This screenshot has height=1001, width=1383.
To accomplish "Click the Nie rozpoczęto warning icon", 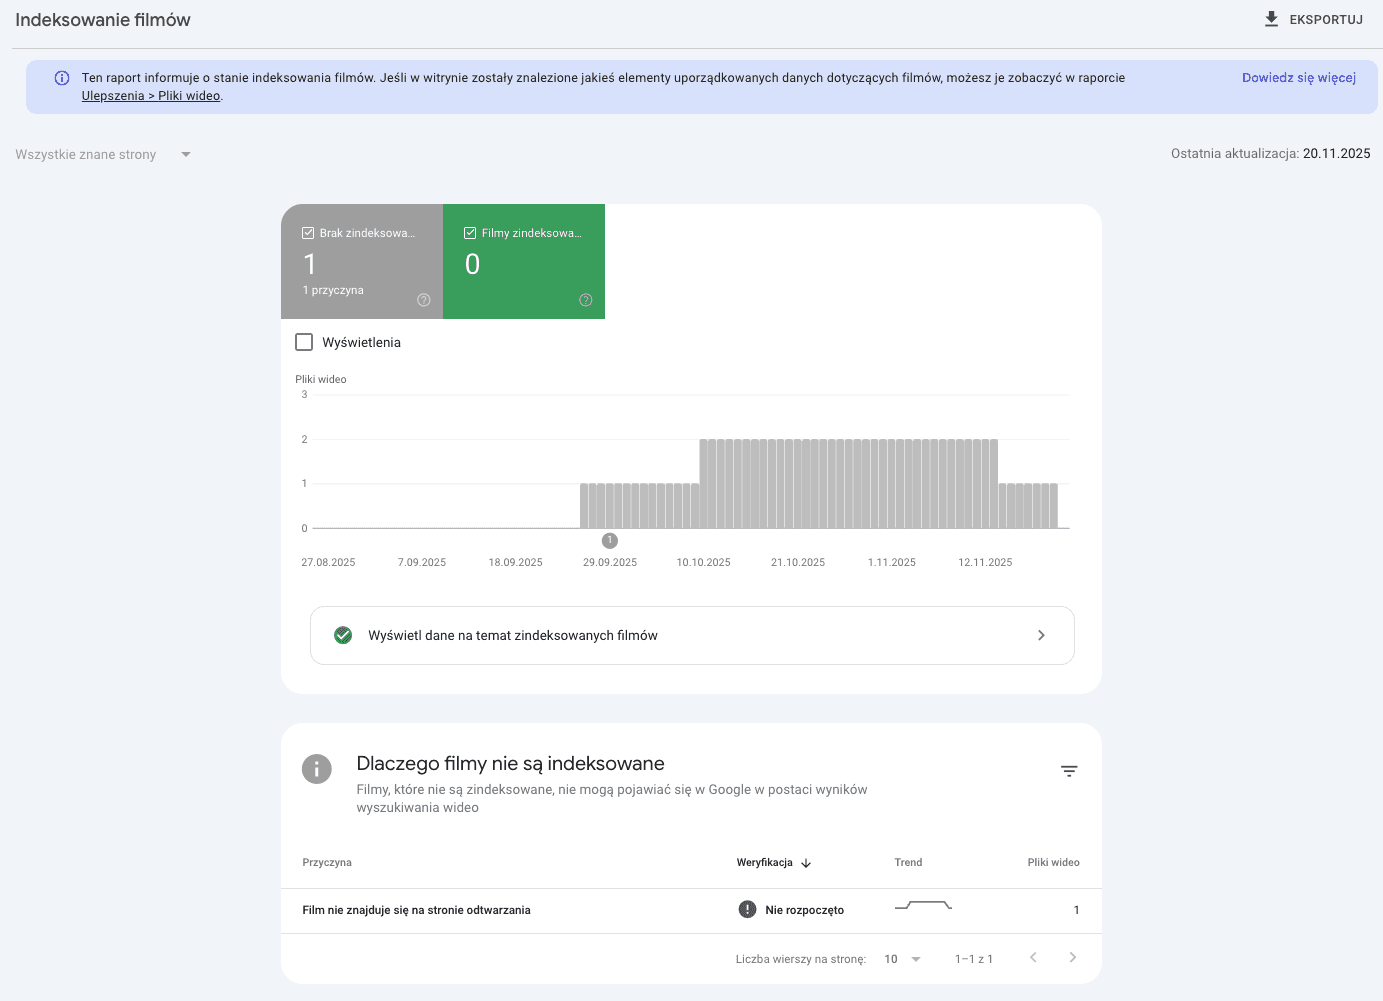I will tap(747, 909).
